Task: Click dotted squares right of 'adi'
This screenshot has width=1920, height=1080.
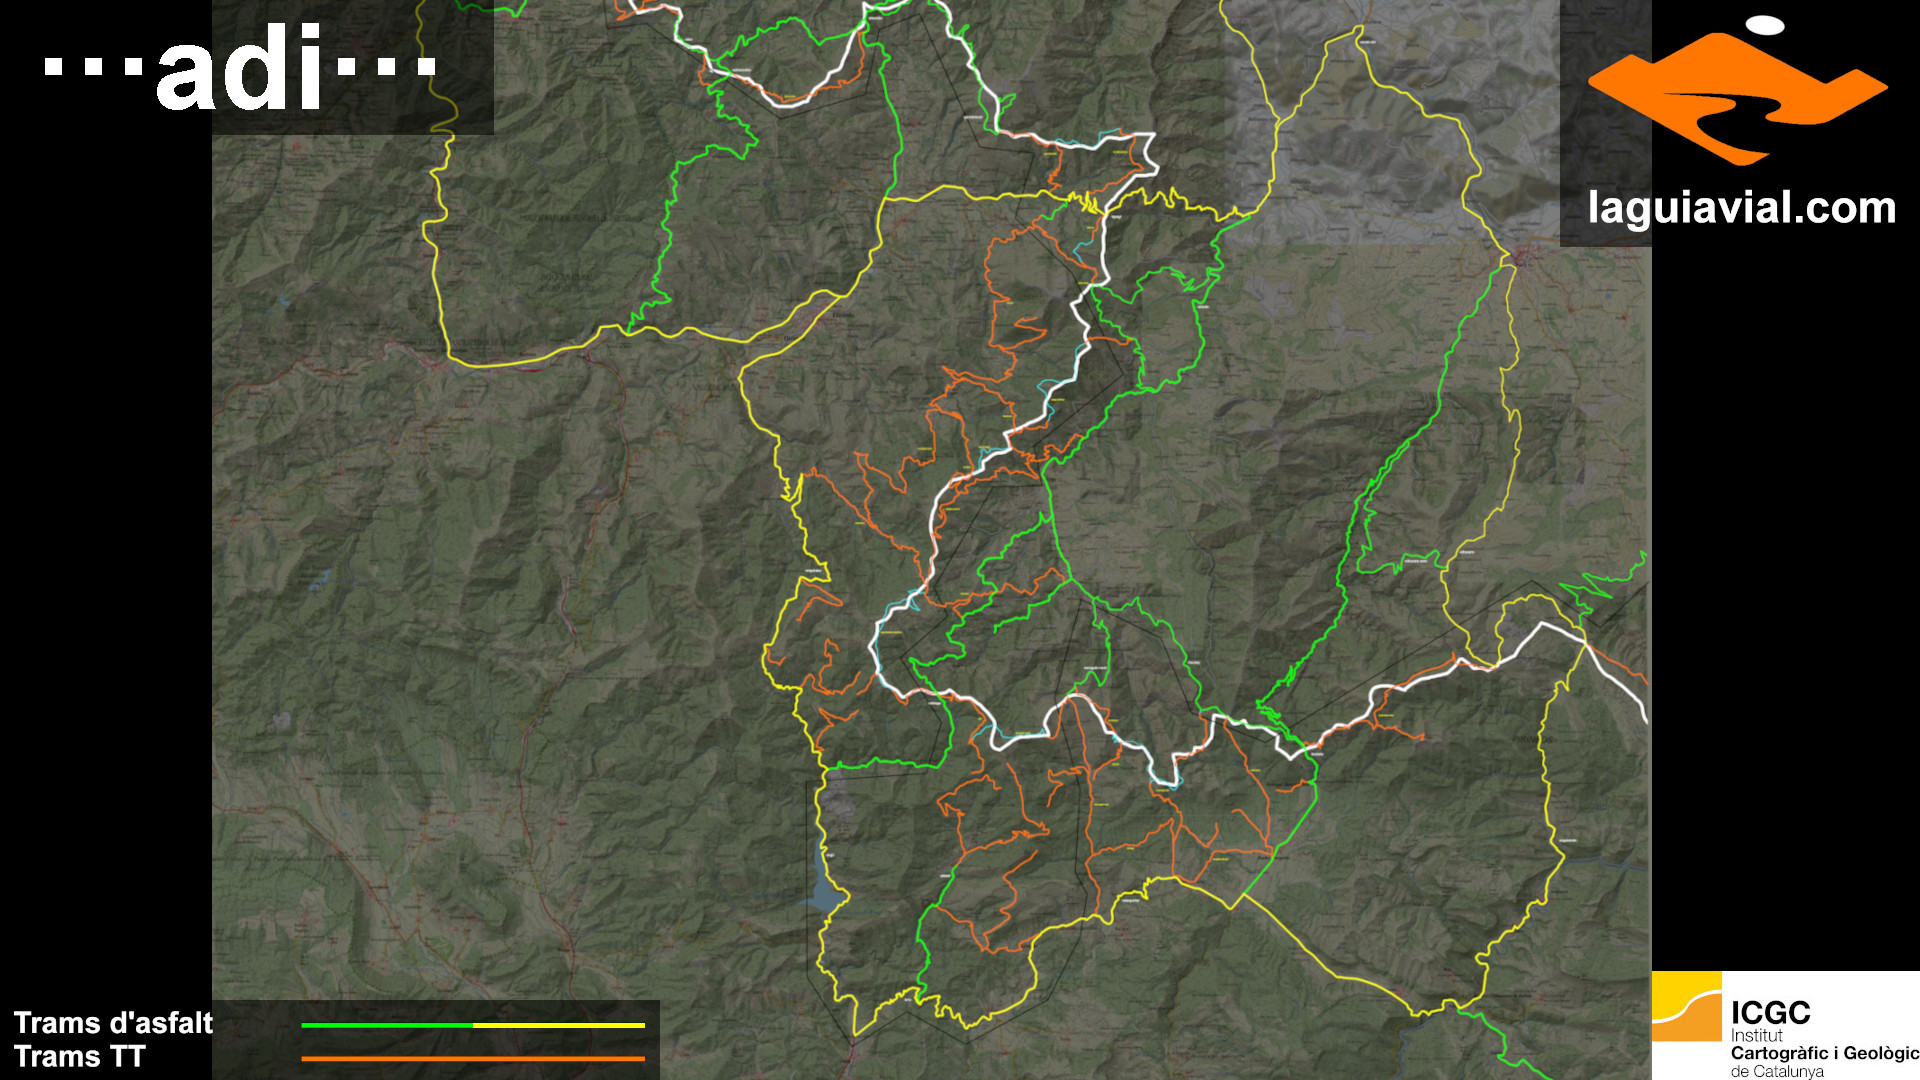Action: (x=387, y=67)
